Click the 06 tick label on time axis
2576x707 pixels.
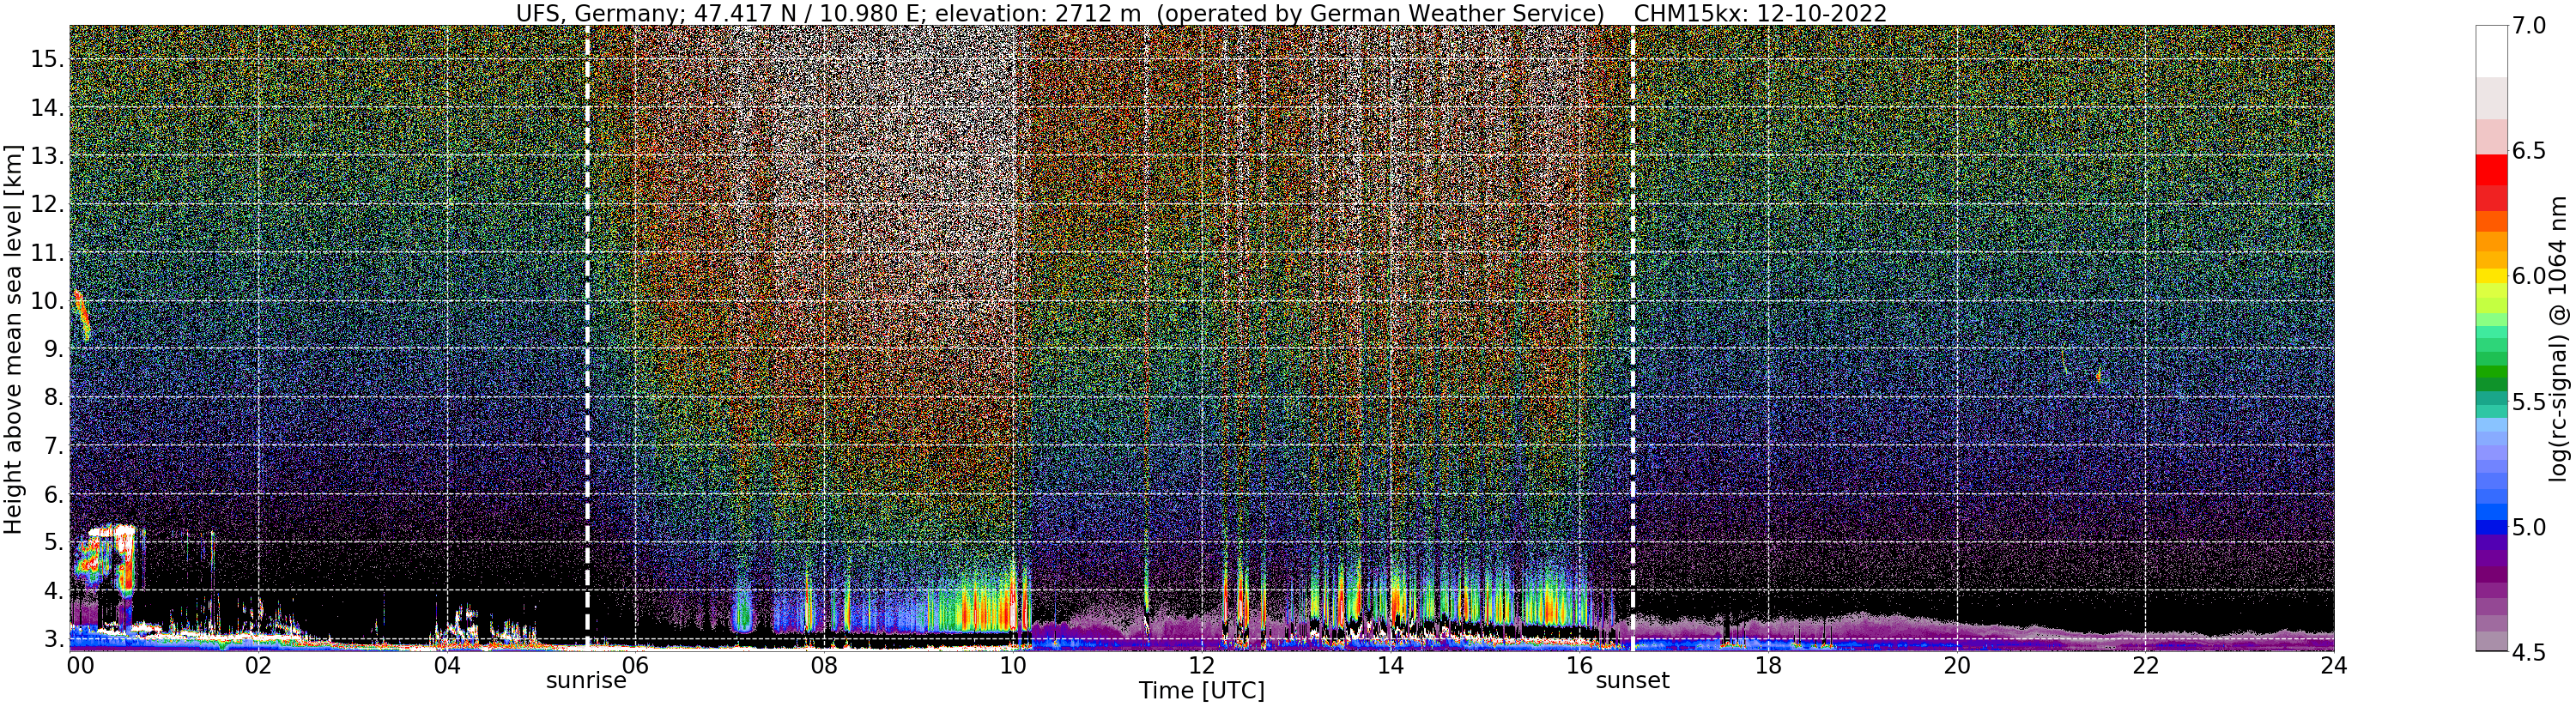(x=636, y=665)
